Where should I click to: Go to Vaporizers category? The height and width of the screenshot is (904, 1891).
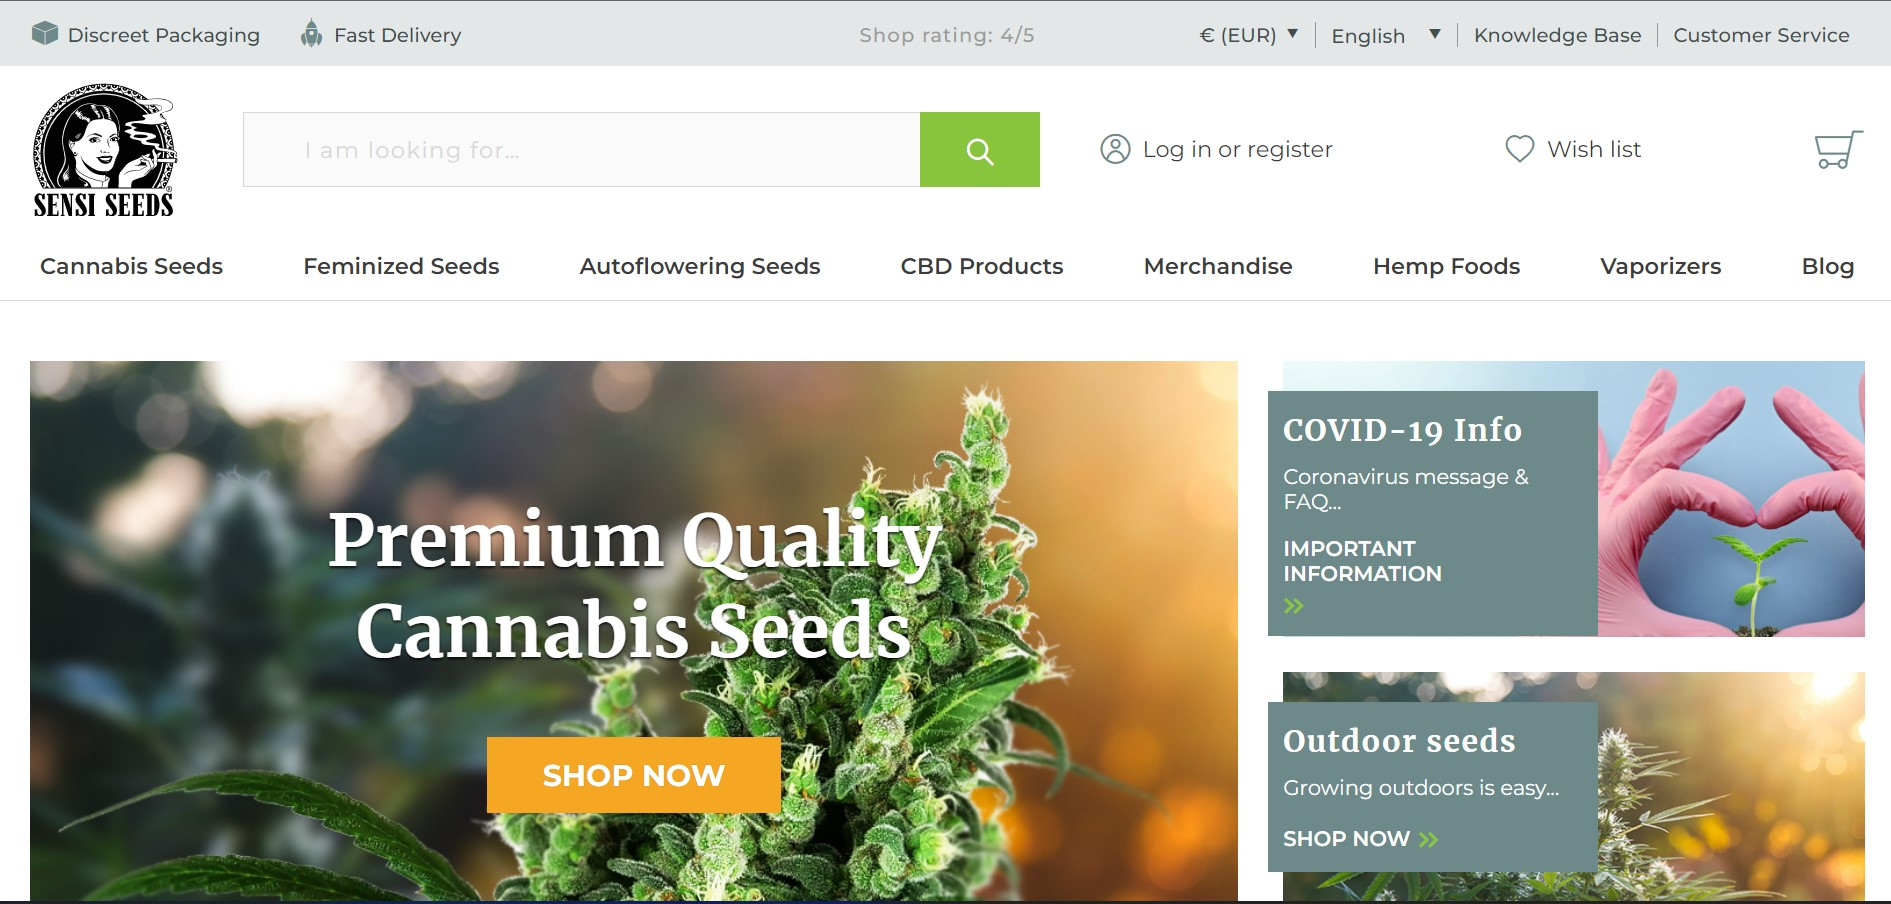[1660, 266]
